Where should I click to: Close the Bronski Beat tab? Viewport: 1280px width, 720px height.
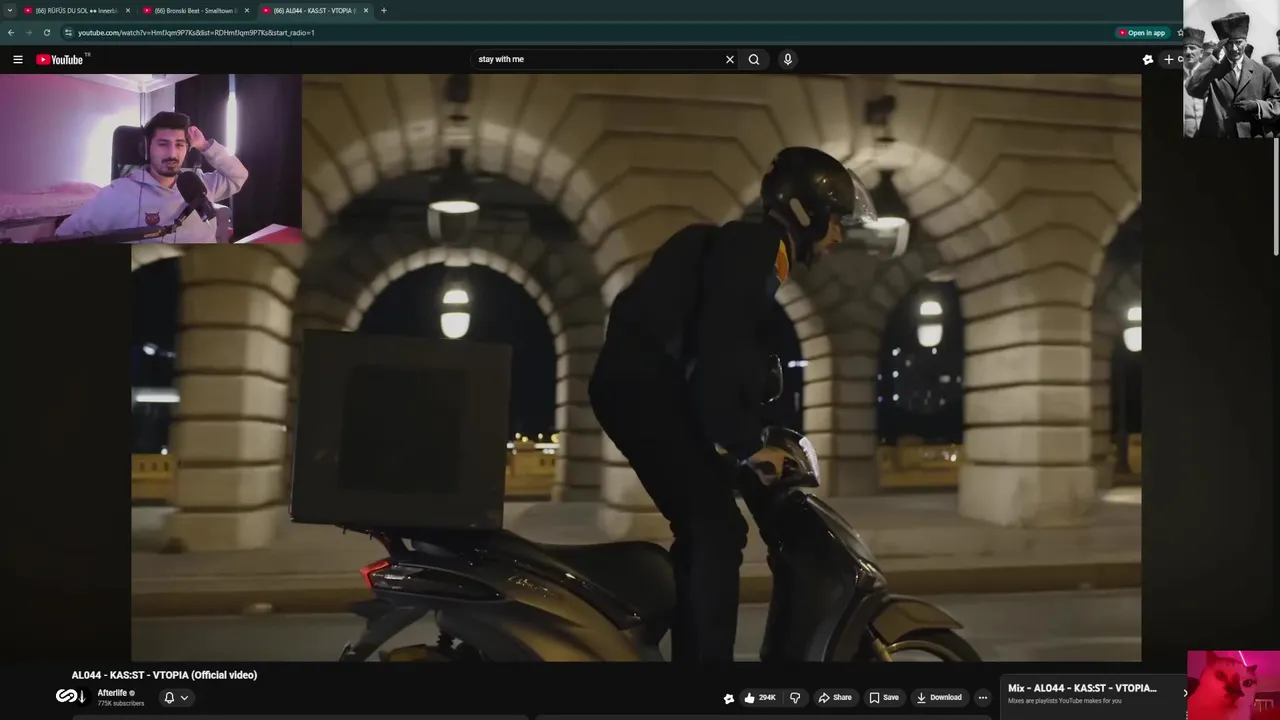tap(247, 10)
